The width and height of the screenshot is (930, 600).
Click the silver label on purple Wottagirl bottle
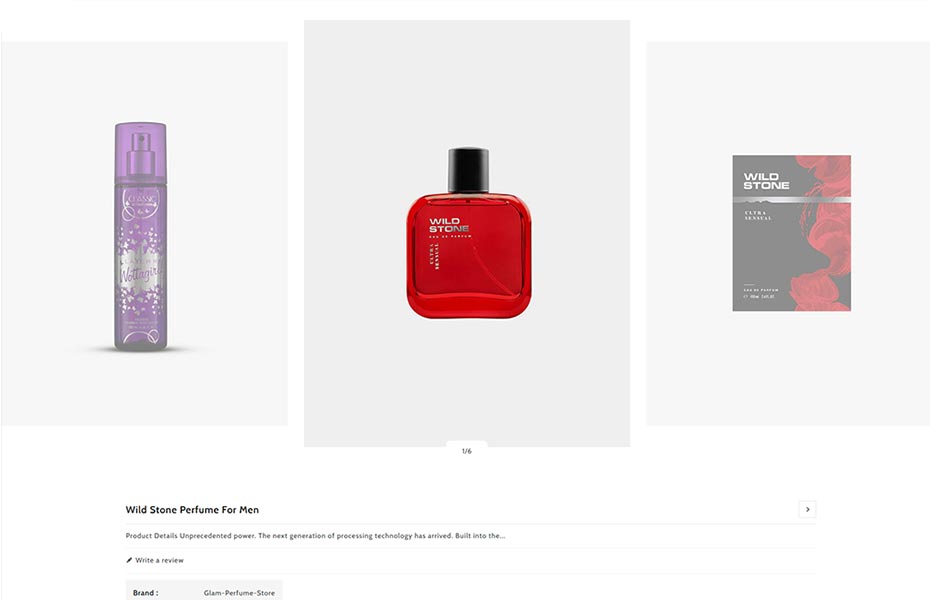click(140, 273)
